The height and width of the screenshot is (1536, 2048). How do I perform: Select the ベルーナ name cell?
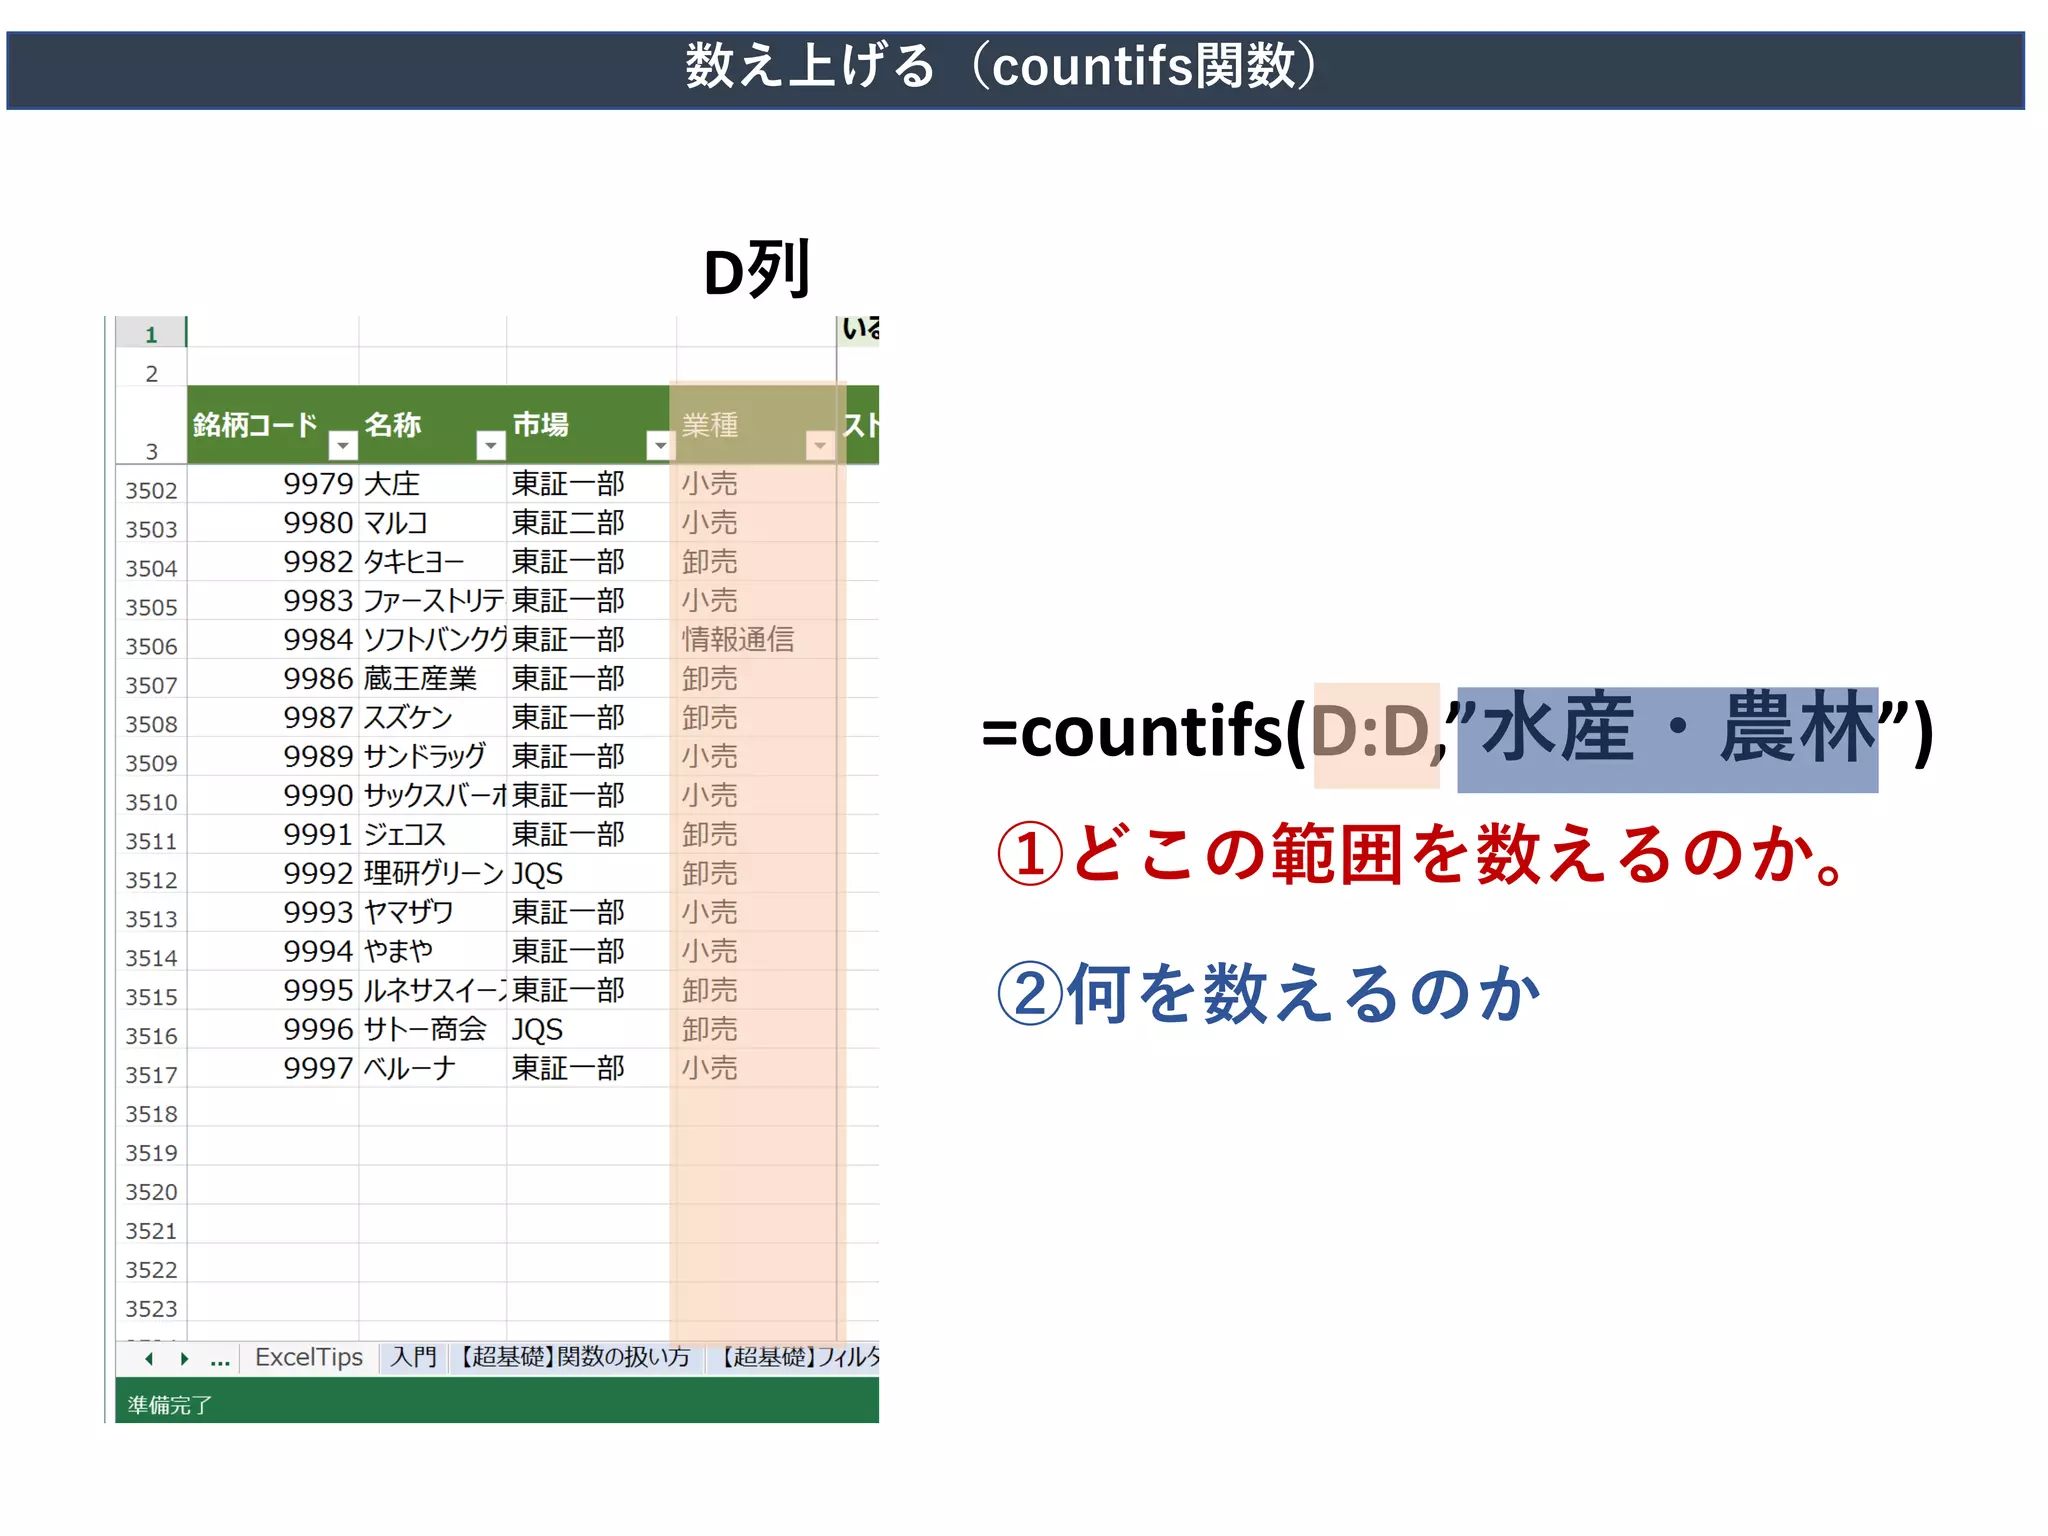point(432,1069)
